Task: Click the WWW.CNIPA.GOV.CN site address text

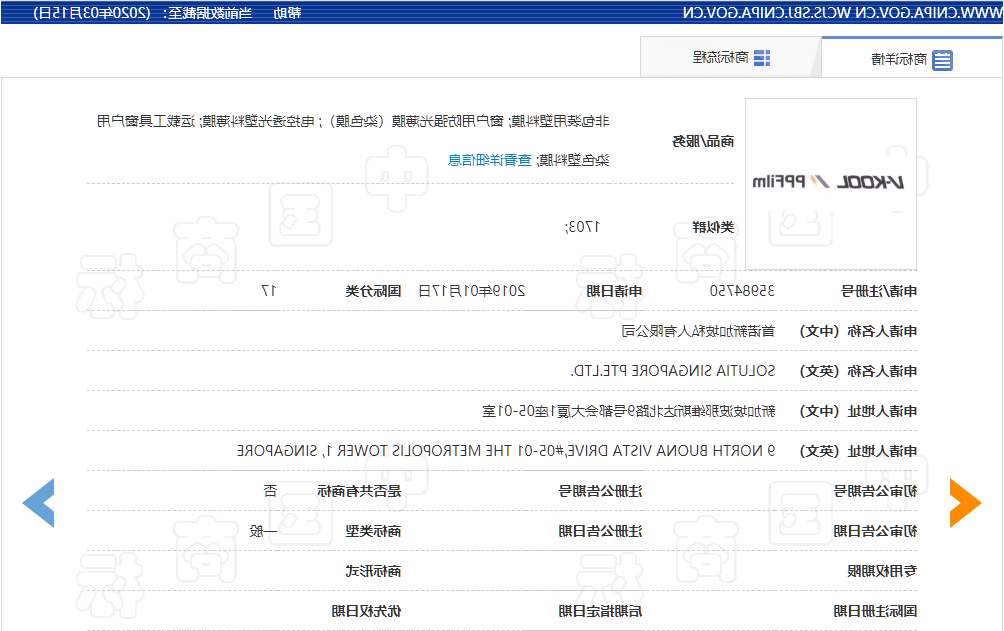Action: click(928, 13)
